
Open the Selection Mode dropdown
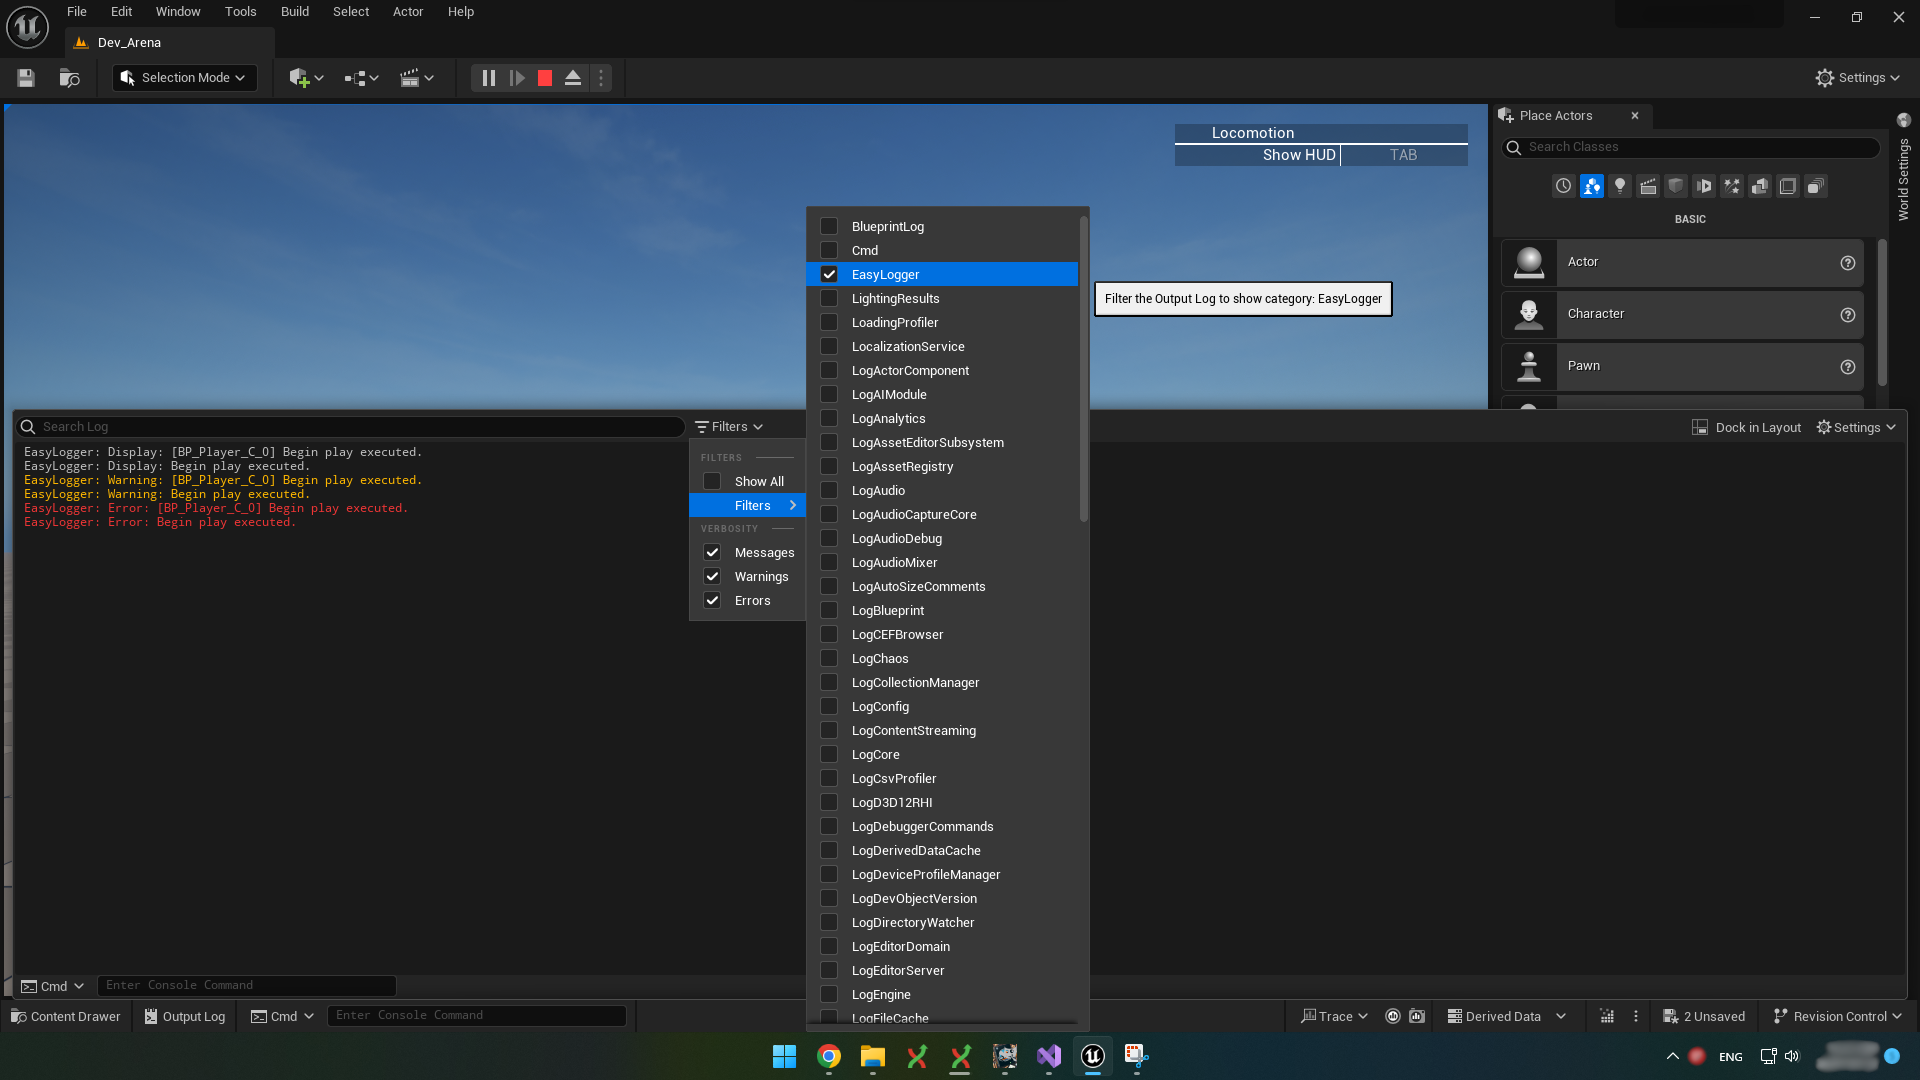pos(185,78)
